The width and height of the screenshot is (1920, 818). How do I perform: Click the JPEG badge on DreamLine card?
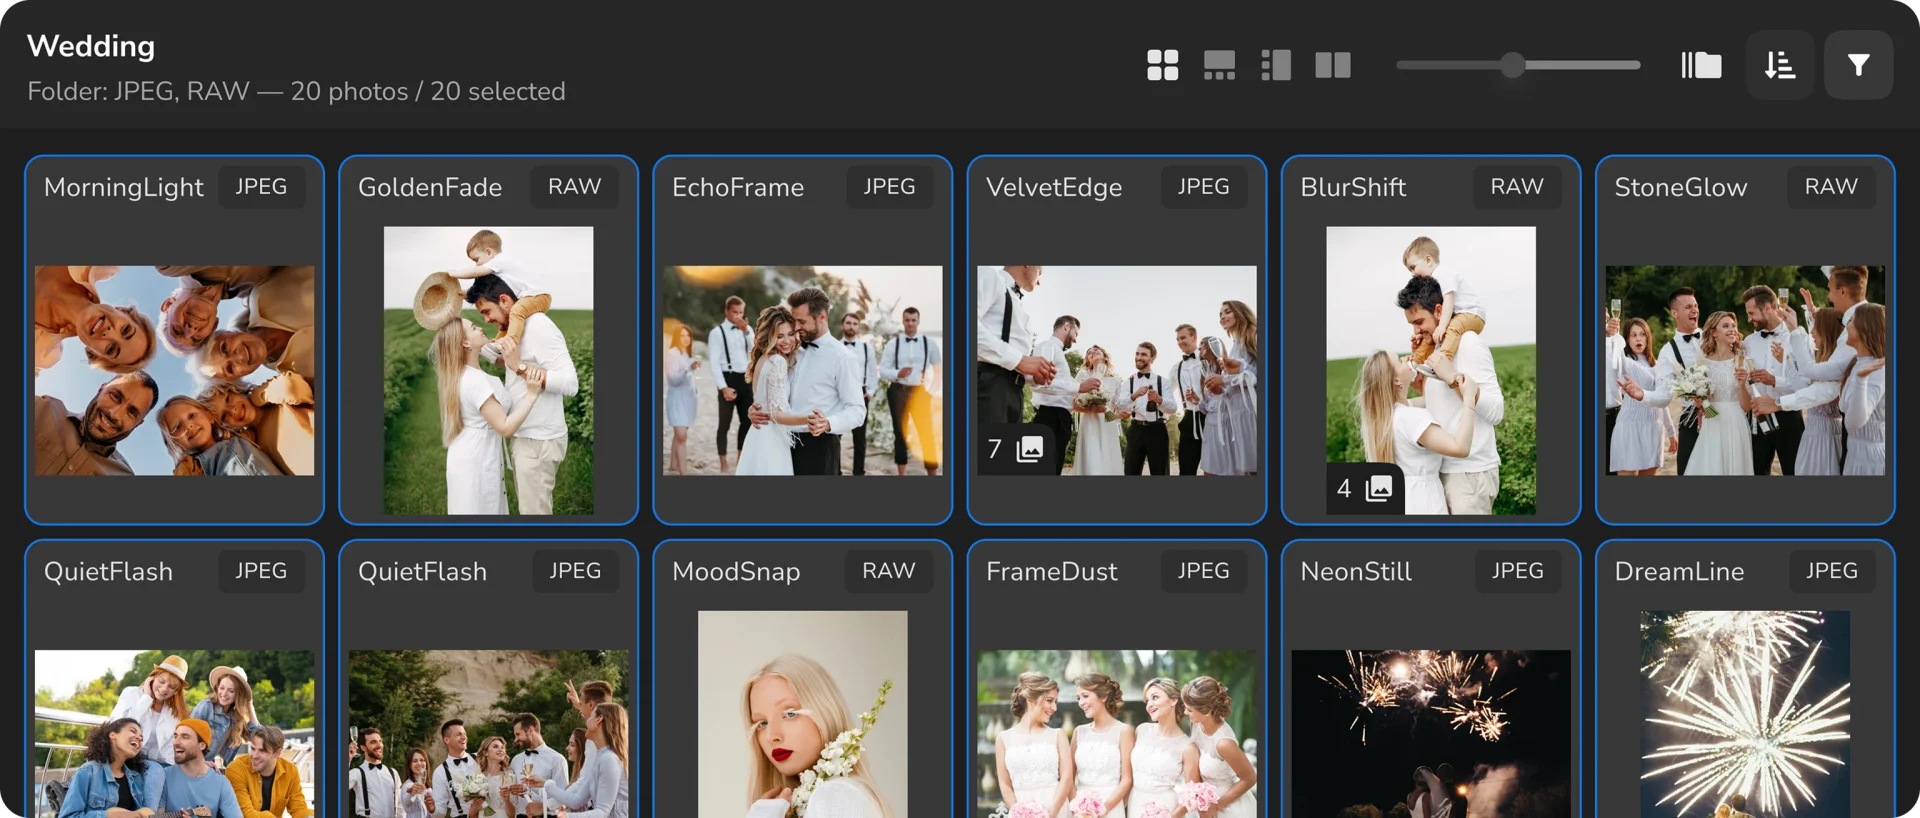tap(1832, 571)
